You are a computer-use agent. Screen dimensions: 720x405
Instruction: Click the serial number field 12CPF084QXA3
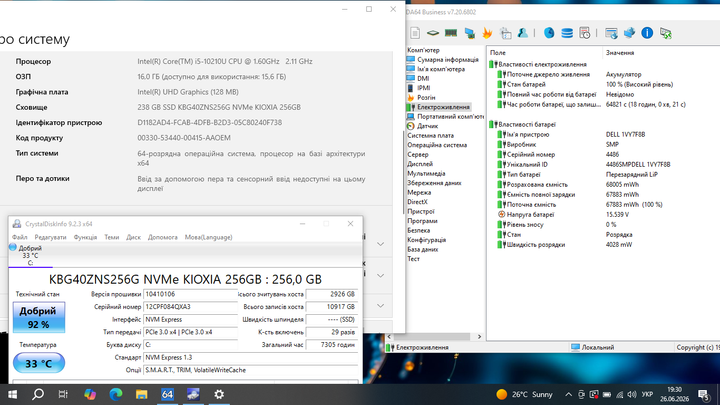(x=190, y=307)
